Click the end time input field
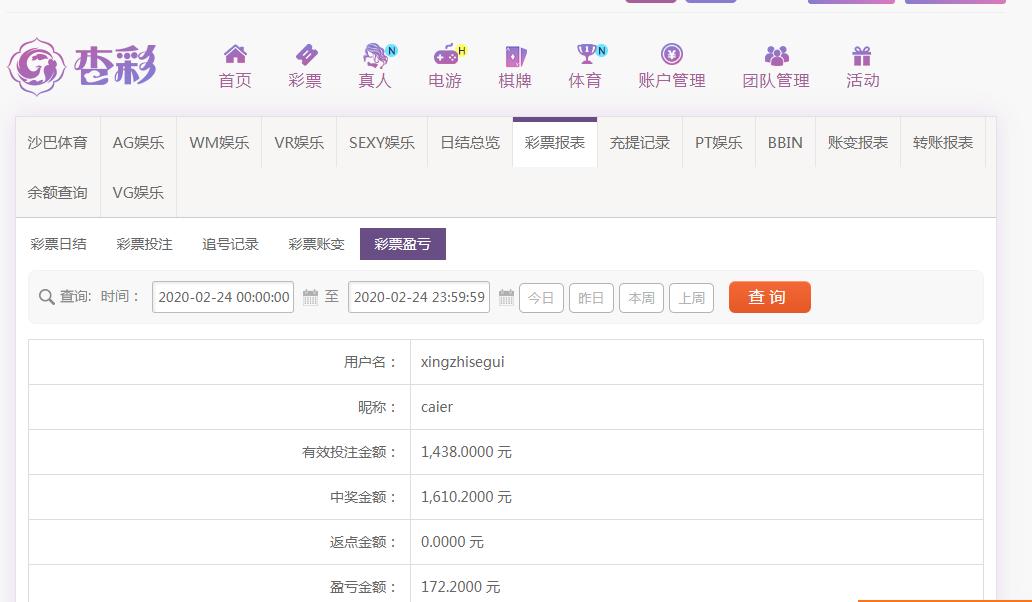 click(419, 297)
